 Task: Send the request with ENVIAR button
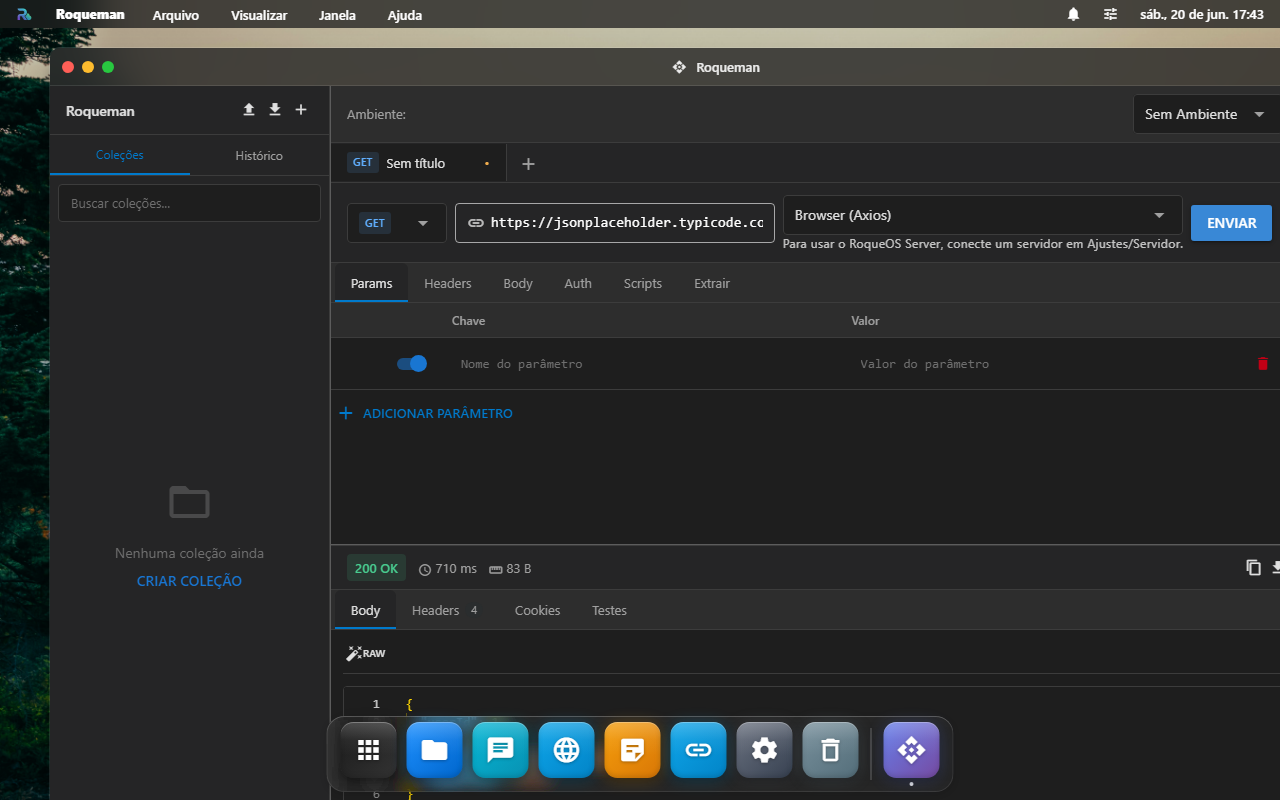coord(1231,223)
